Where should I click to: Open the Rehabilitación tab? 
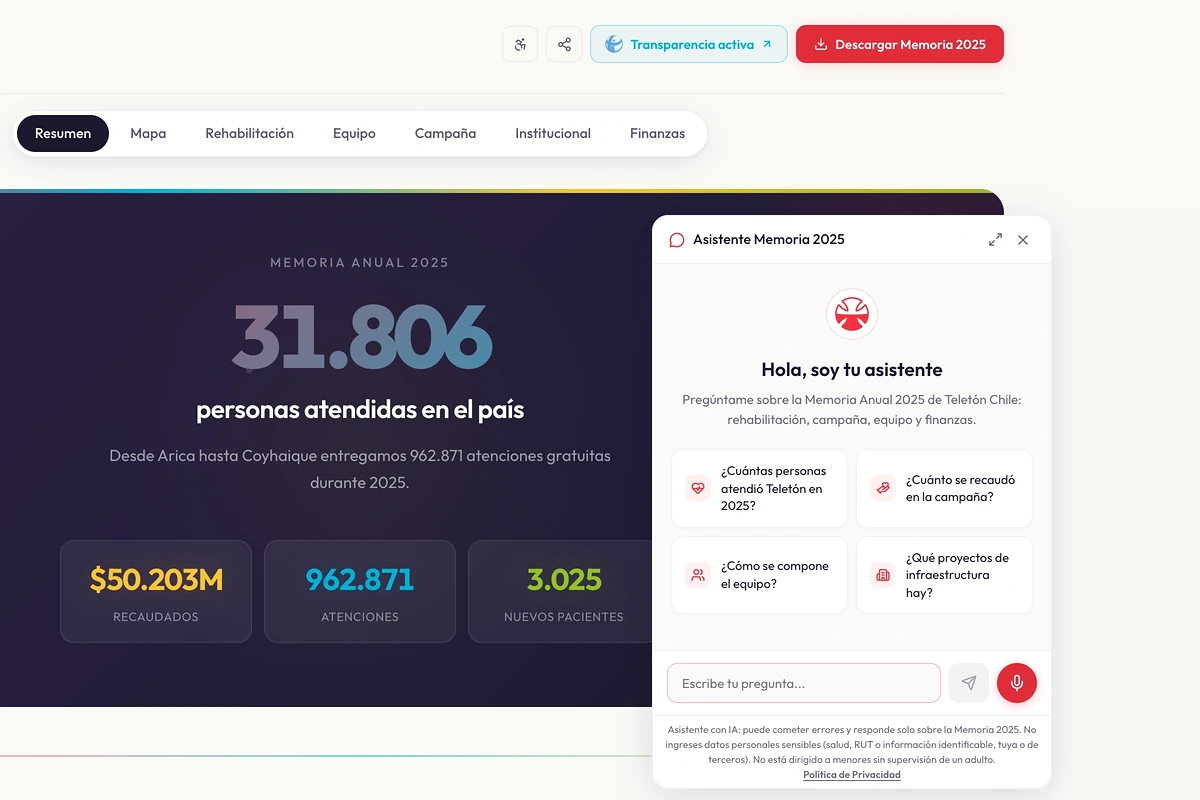pyautogui.click(x=250, y=133)
